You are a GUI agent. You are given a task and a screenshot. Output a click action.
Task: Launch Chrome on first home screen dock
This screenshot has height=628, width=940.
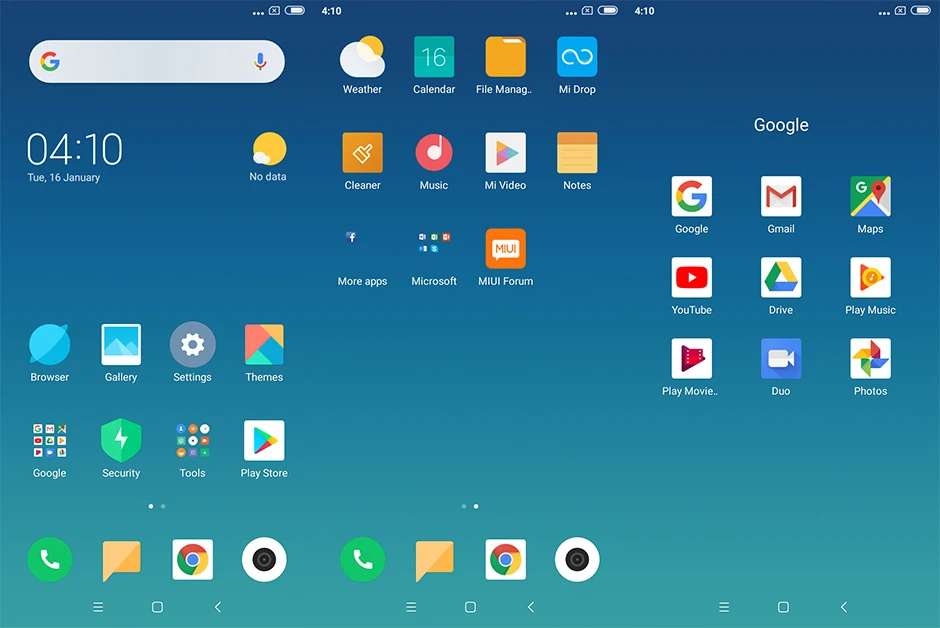tap(192, 559)
